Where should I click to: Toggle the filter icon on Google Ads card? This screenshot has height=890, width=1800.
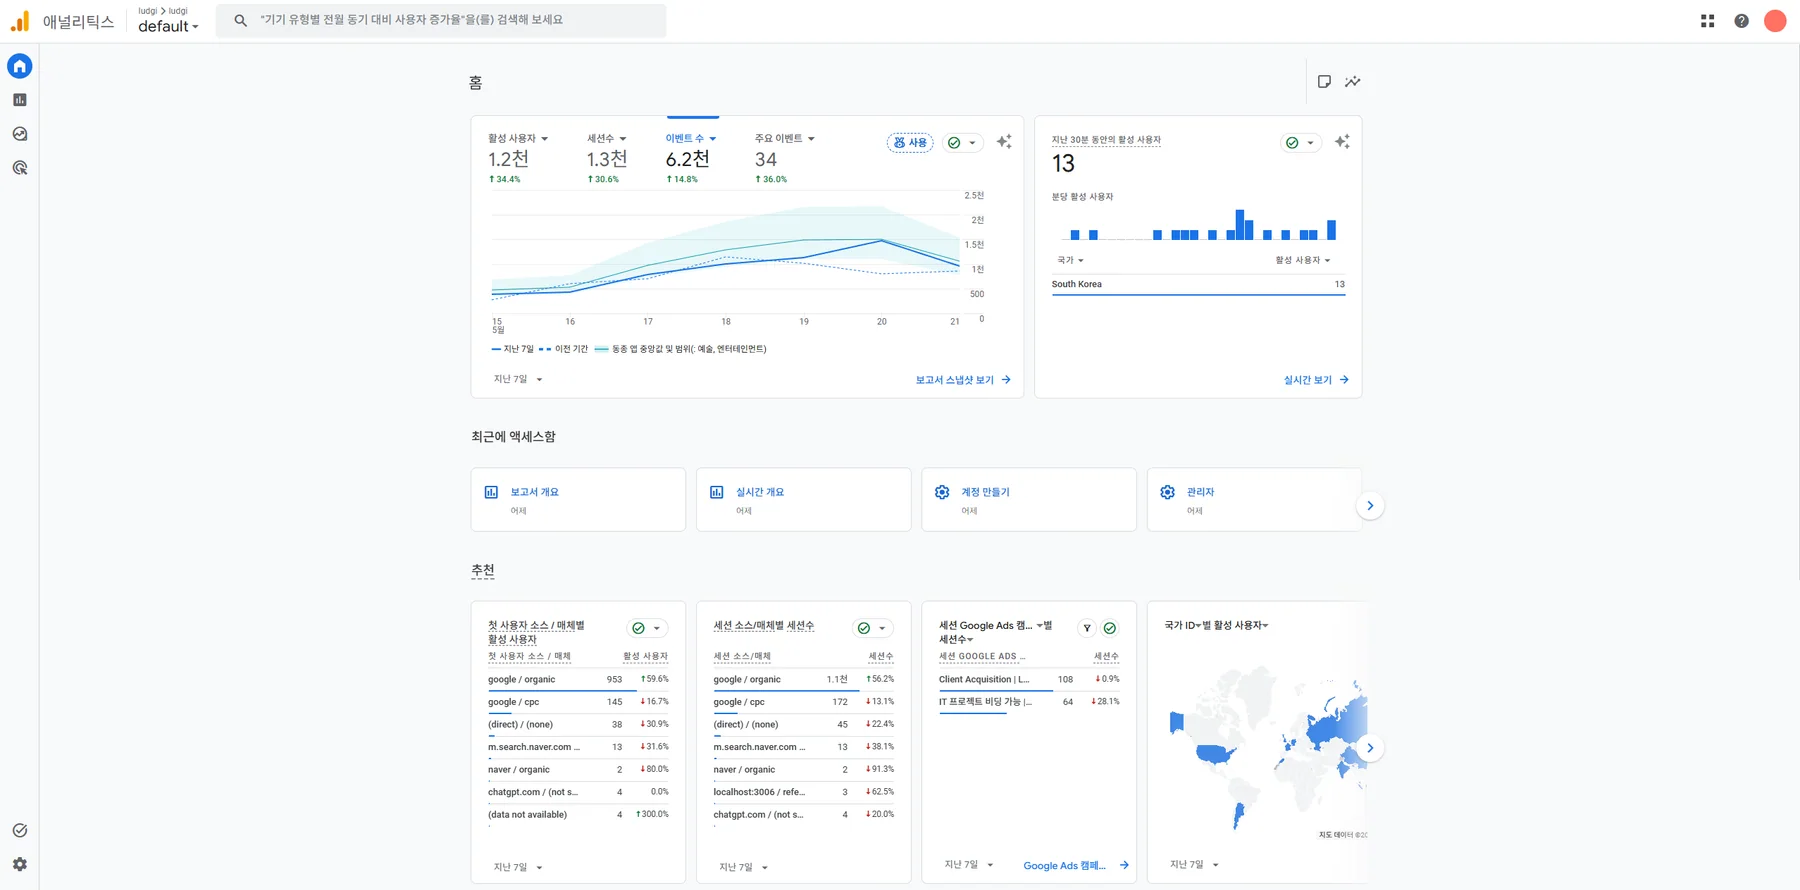(1087, 628)
